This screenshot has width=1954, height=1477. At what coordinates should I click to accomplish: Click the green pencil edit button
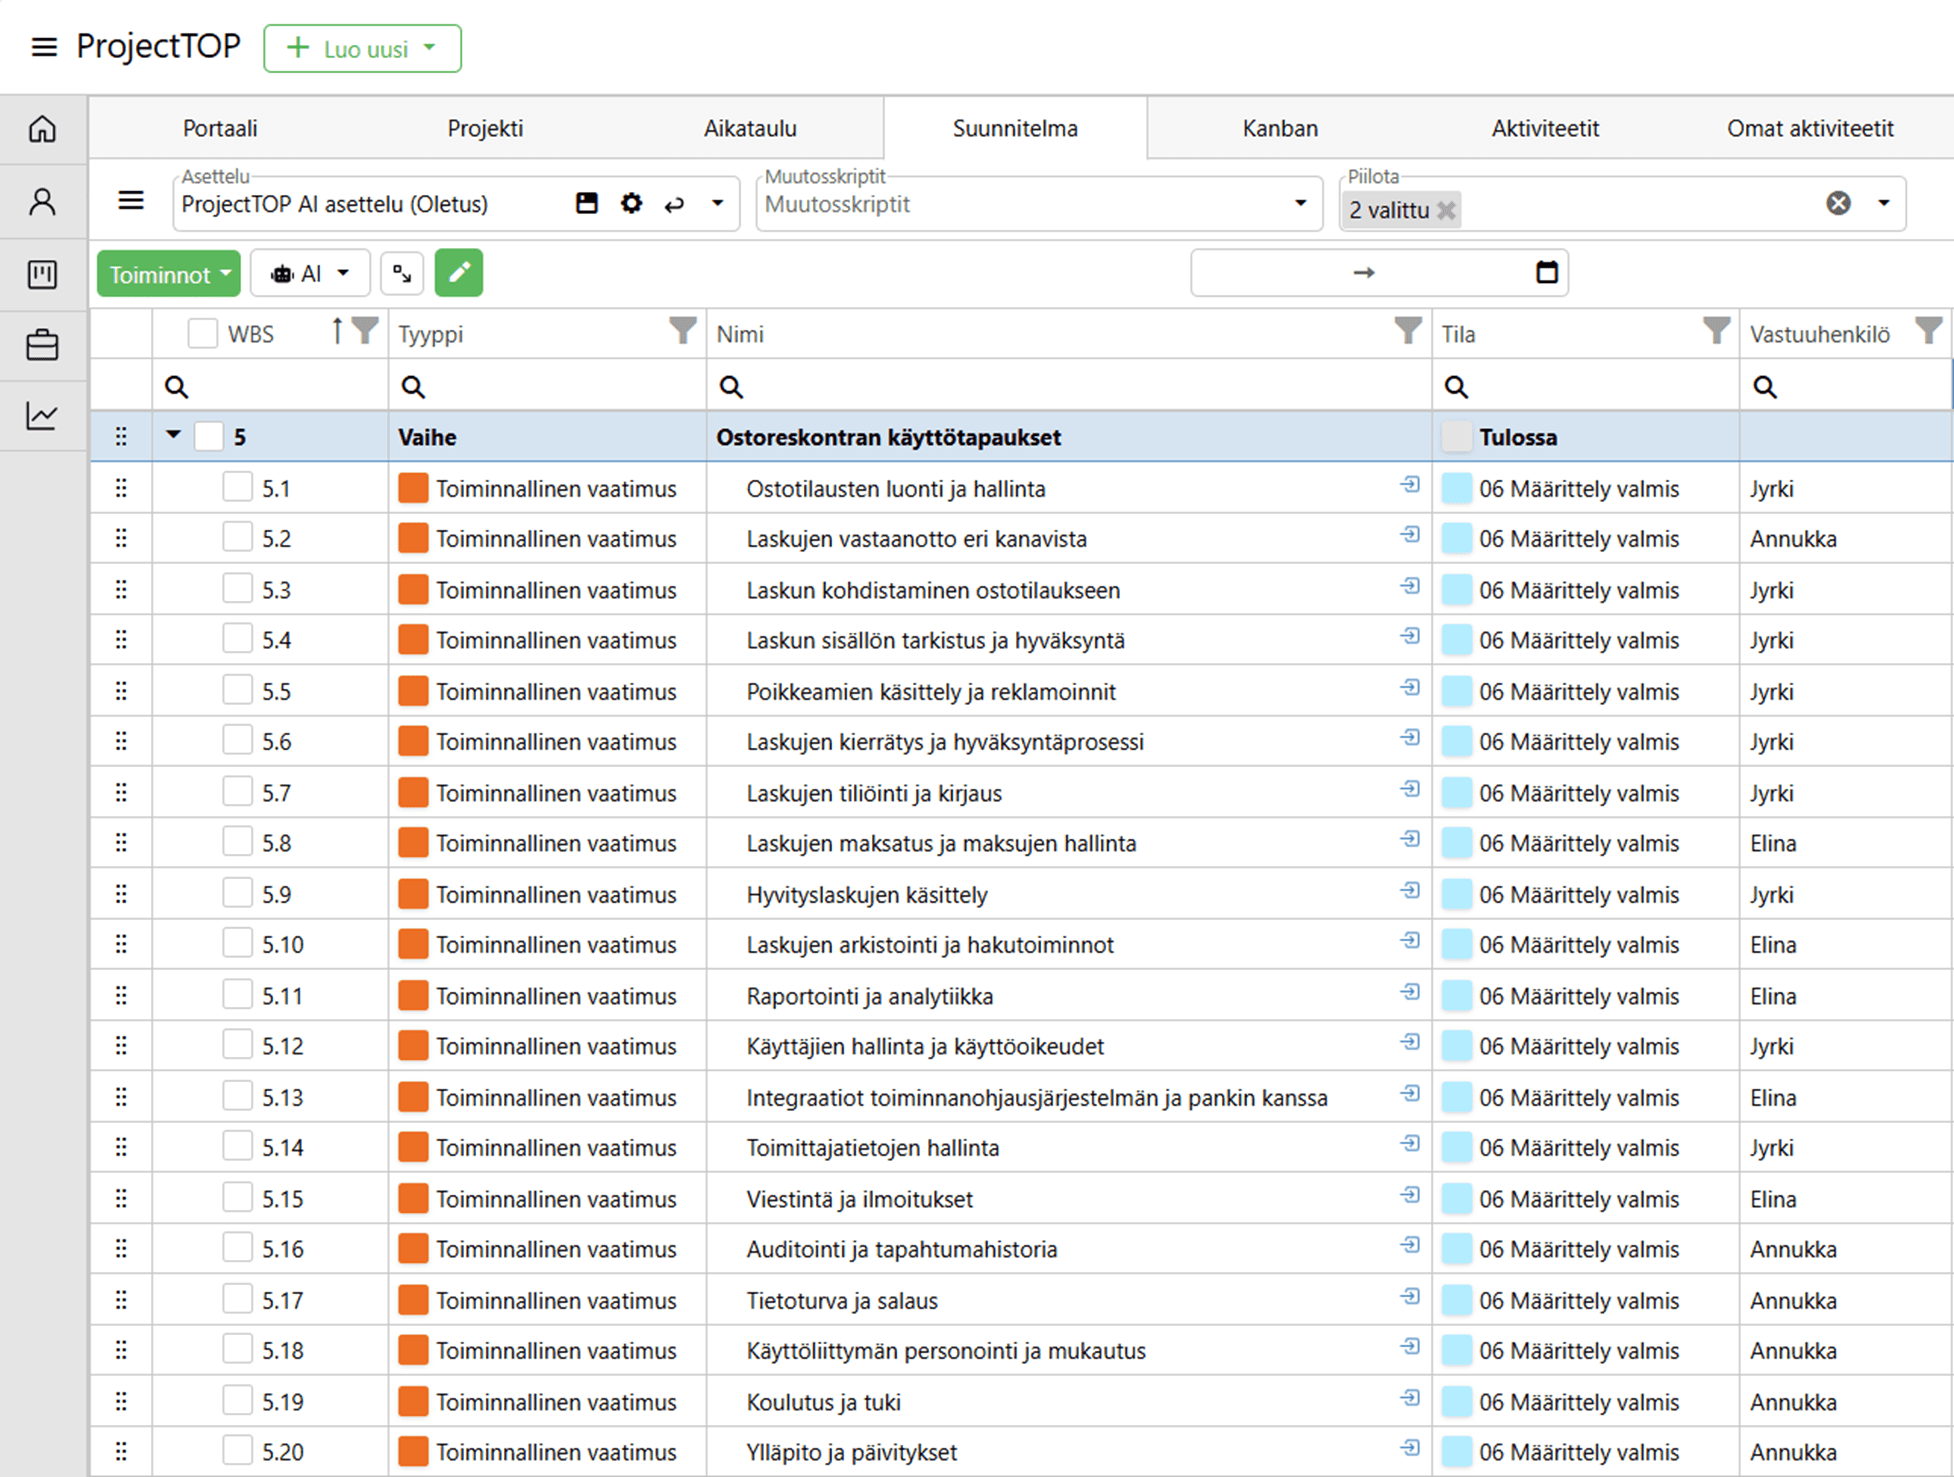tap(459, 273)
